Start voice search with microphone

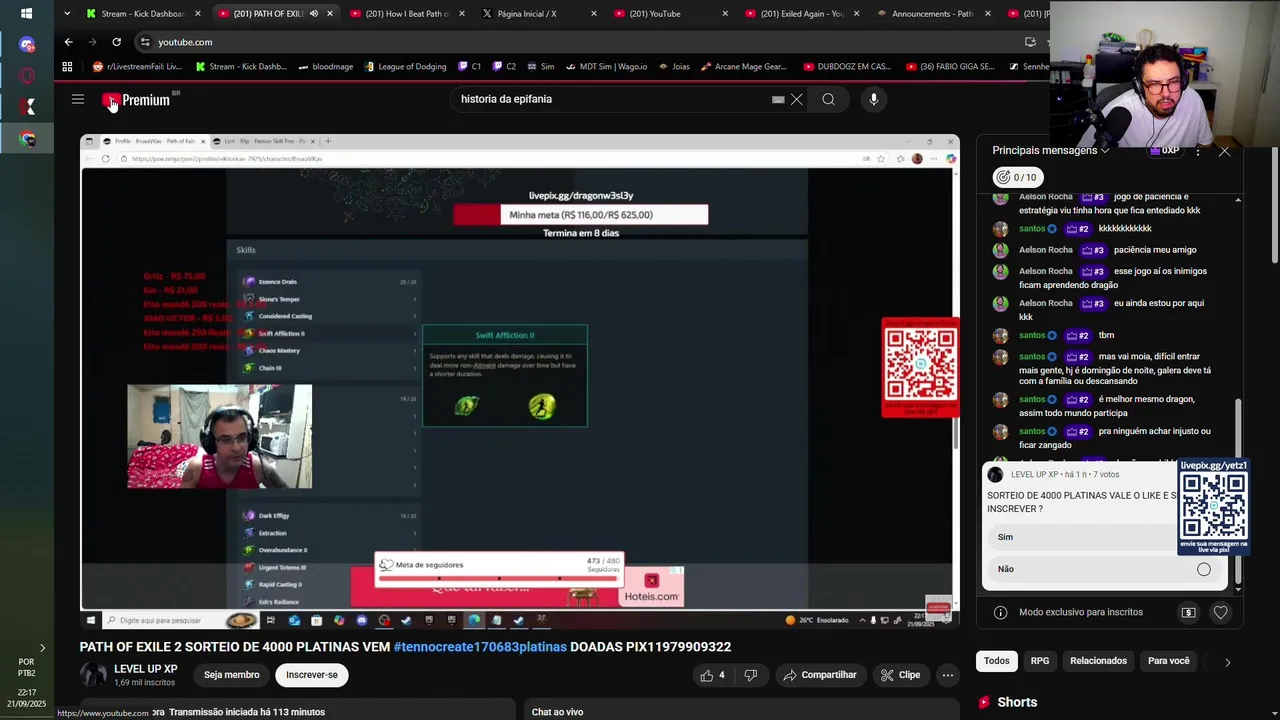[x=873, y=99]
